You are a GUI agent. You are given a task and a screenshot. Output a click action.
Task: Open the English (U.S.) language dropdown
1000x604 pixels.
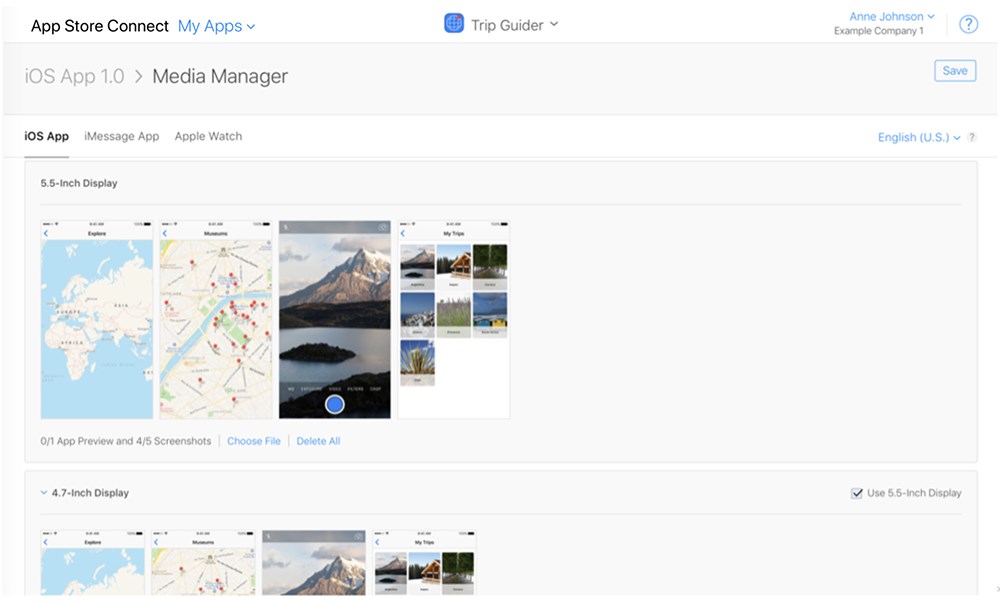point(918,137)
